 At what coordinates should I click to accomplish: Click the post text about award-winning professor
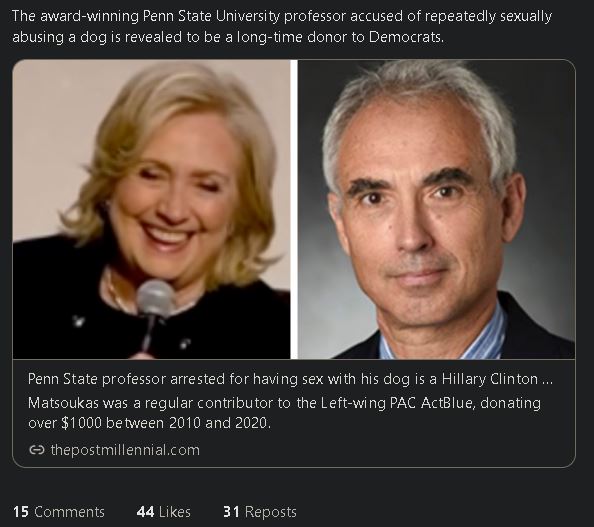tap(282, 26)
